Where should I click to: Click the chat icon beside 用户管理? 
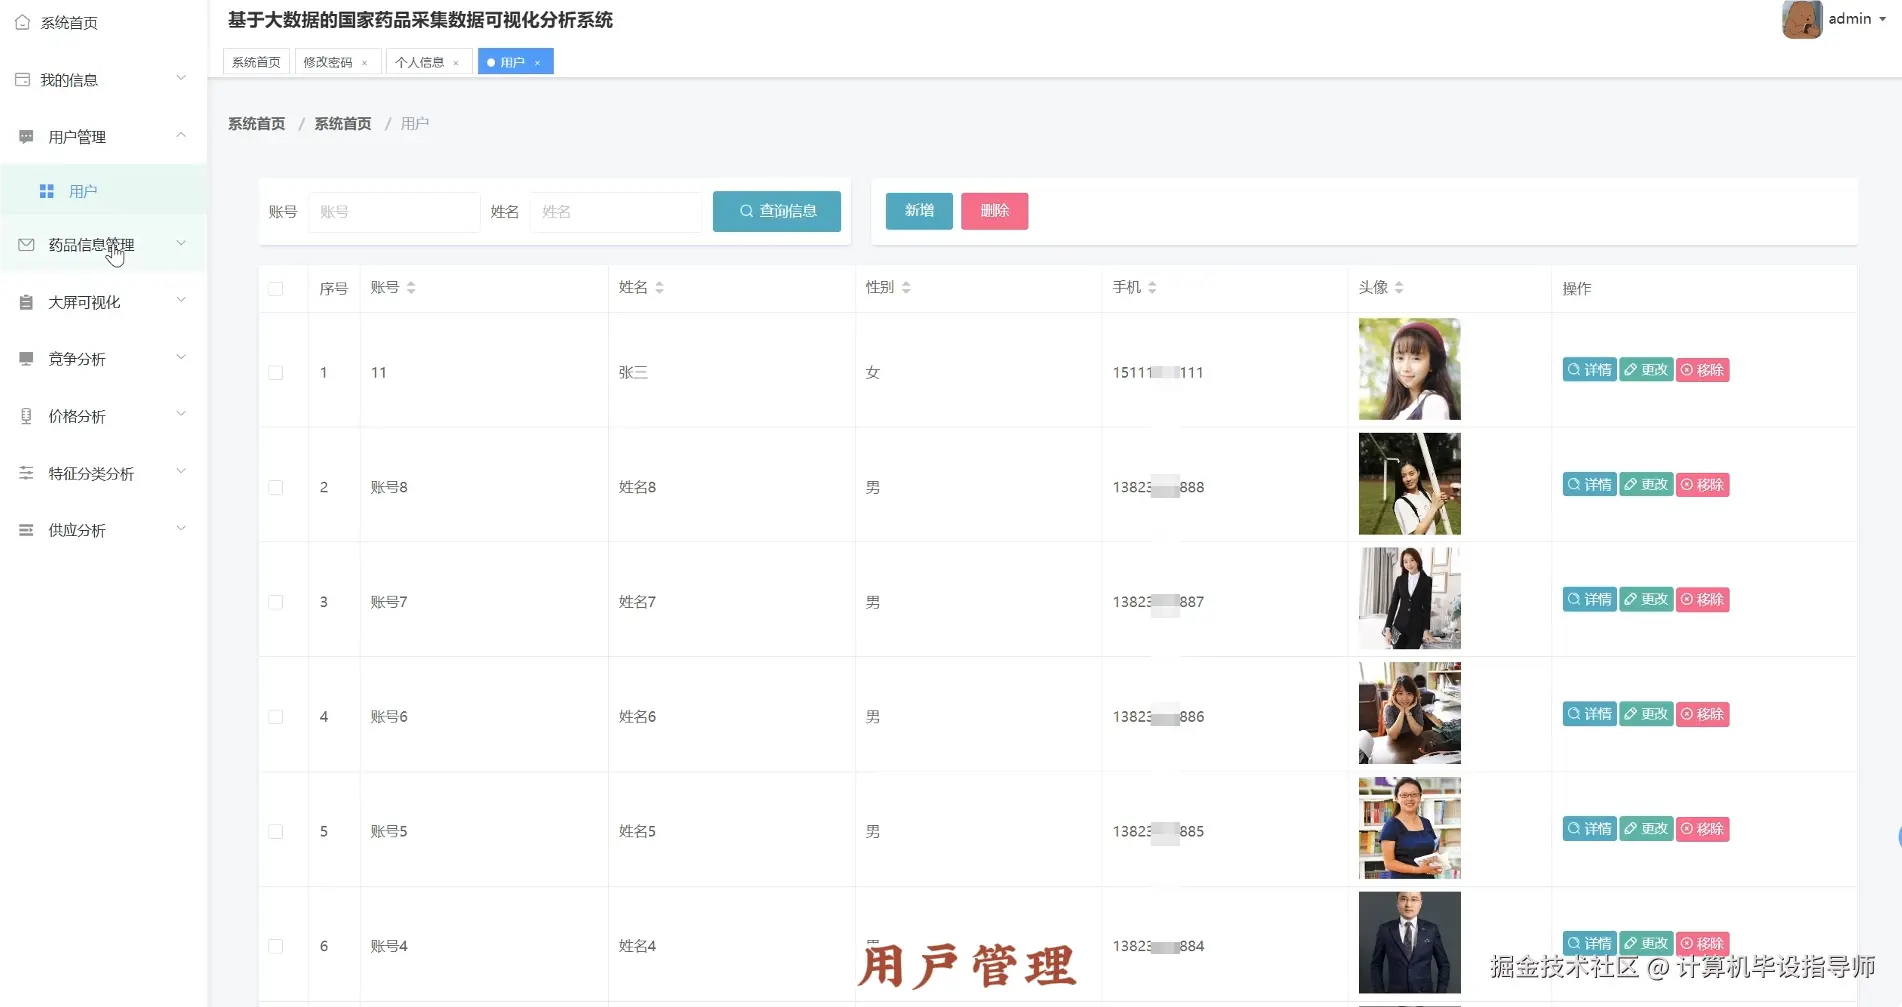pyautogui.click(x=26, y=136)
